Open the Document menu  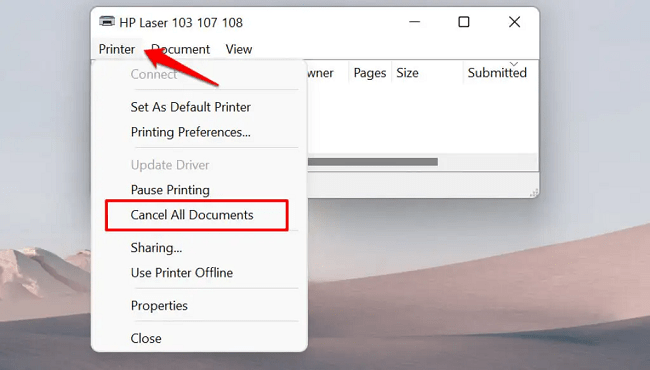tap(181, 49)
